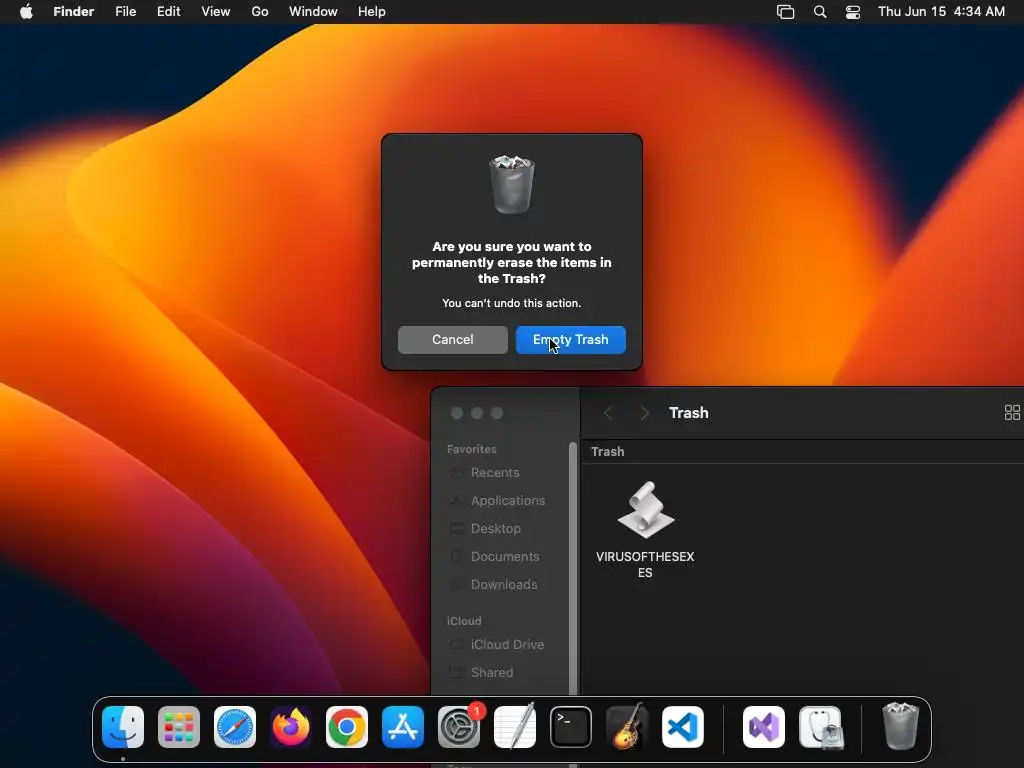Click the Trash window title text

689,413
